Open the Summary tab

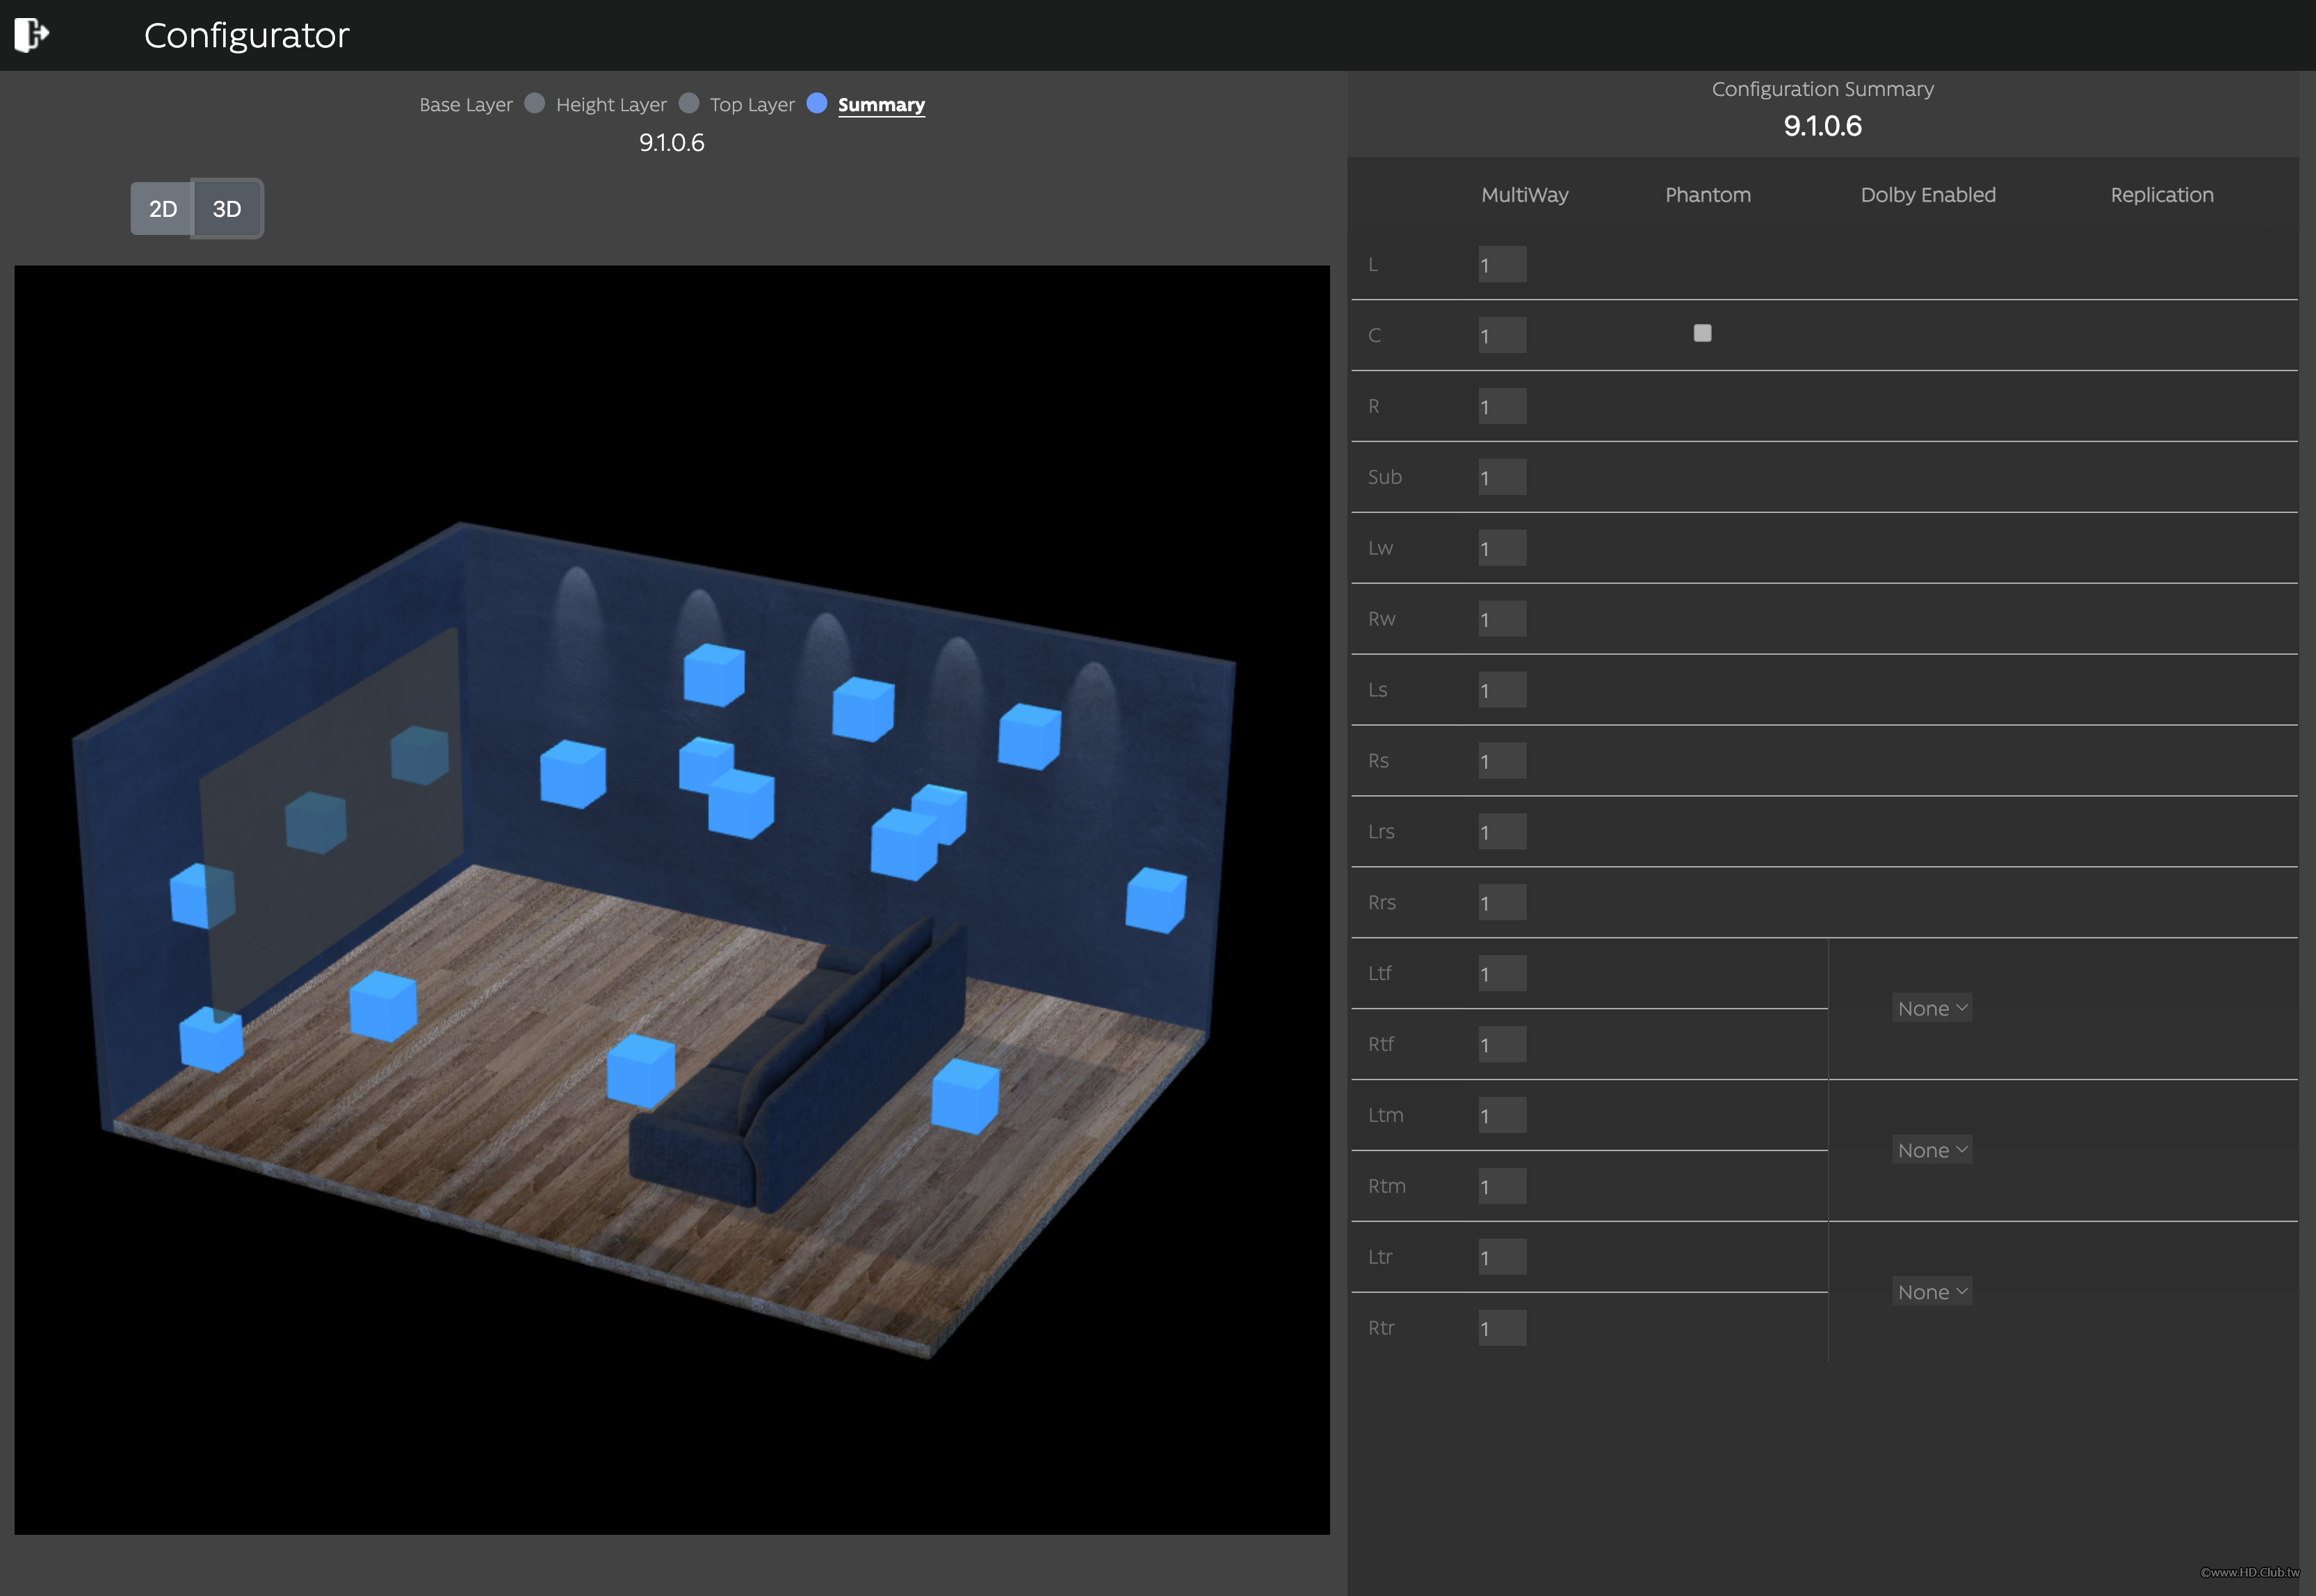880,105
